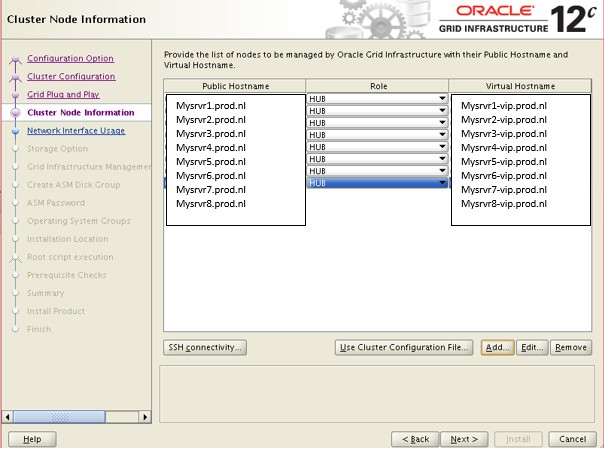Image resolution: width=604 pixels, height=449 pixels.
Task: Click the Configuration Option step marker icon
Action: (x=15, y=60)
